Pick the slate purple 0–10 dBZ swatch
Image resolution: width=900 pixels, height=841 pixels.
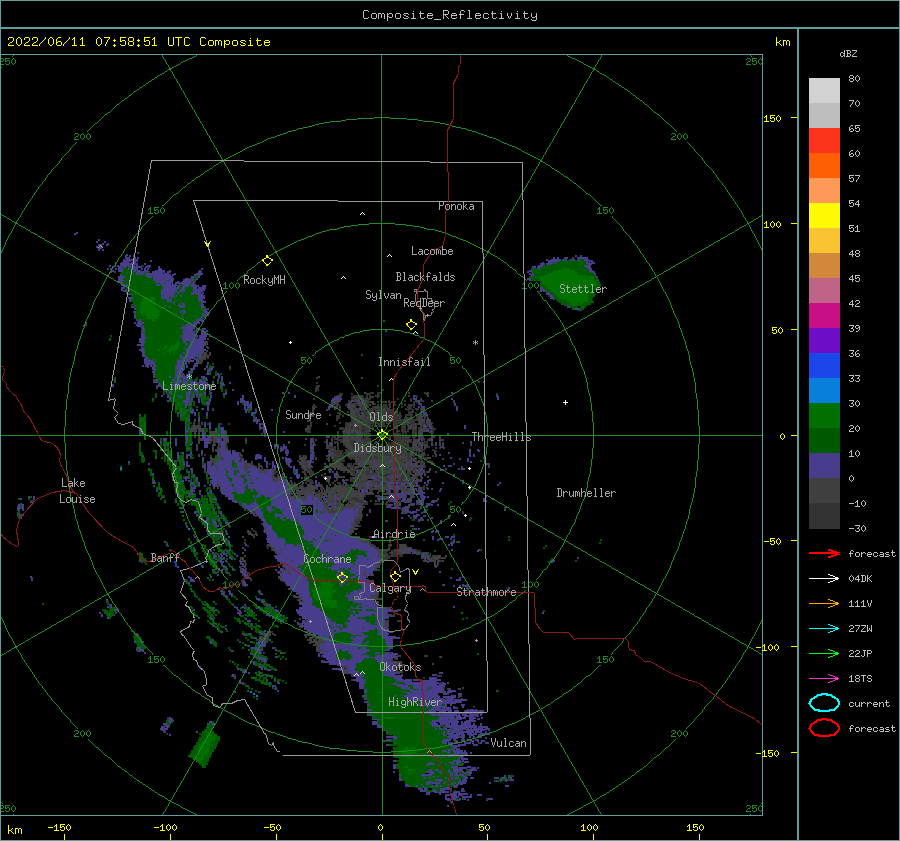pos(824,466)
